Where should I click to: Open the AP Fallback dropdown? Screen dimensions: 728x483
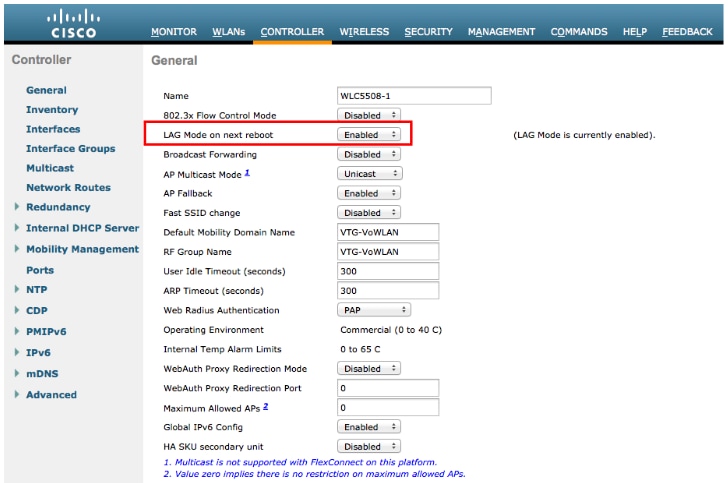pyautogui.click(x=369, y=193)
